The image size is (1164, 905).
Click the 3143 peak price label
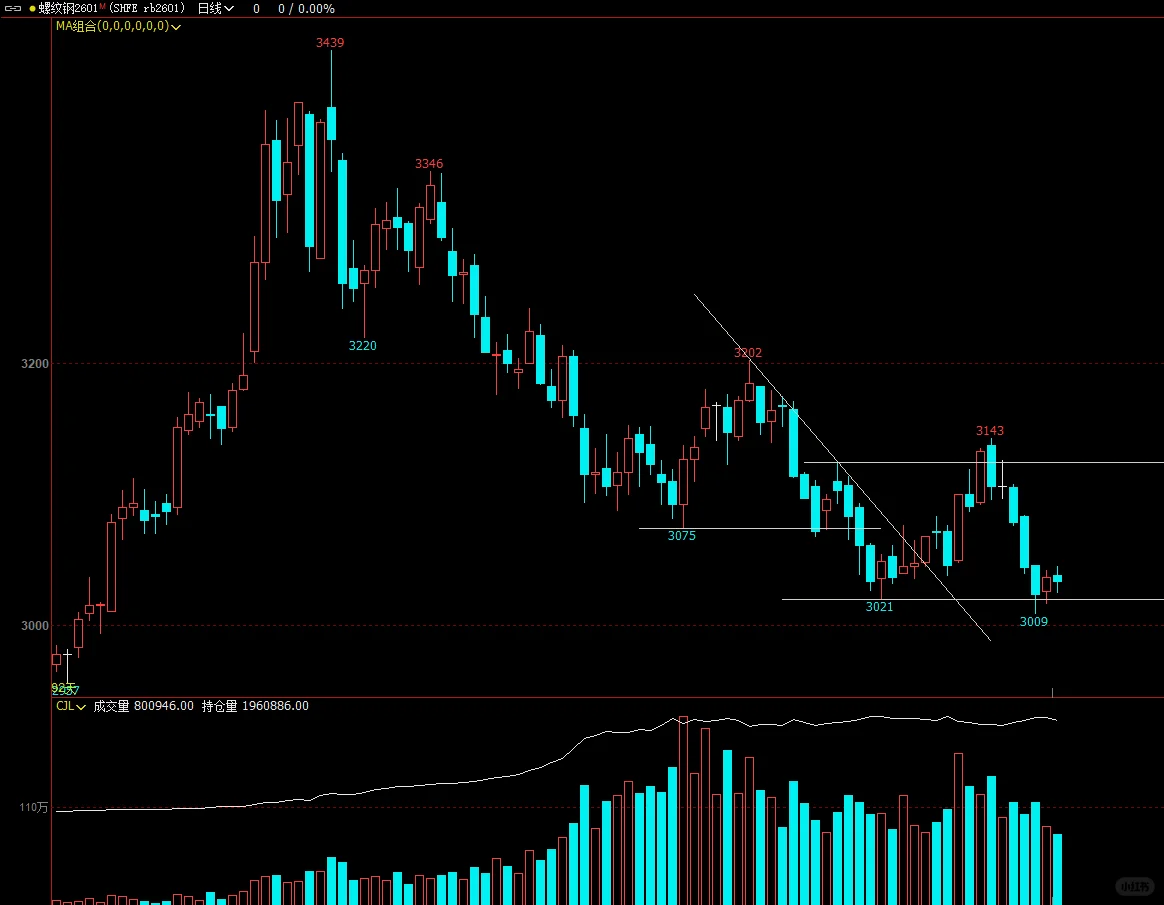point(990,431)
